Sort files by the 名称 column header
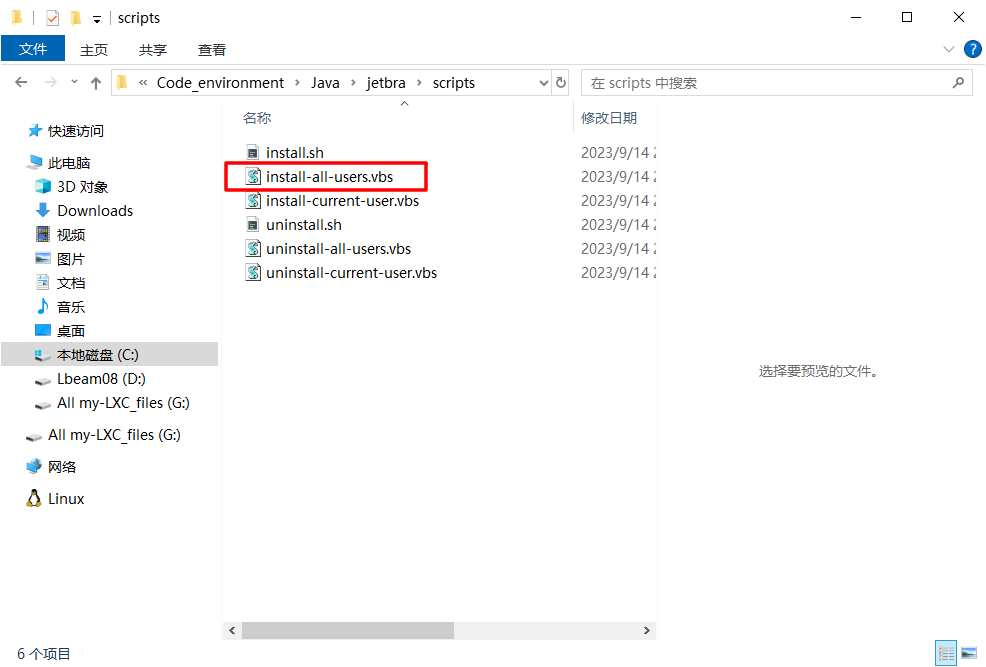Viewport: 986px width, 667px height. 257,118
